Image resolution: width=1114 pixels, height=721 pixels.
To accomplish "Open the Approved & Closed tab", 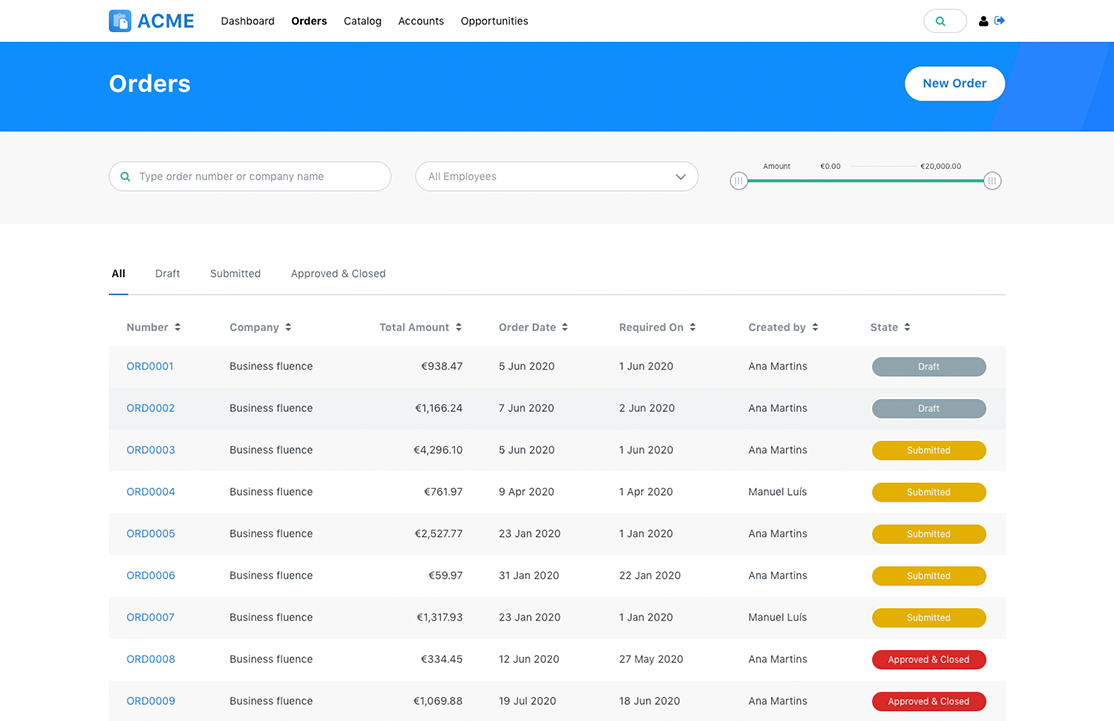I will tap(338, 273).
